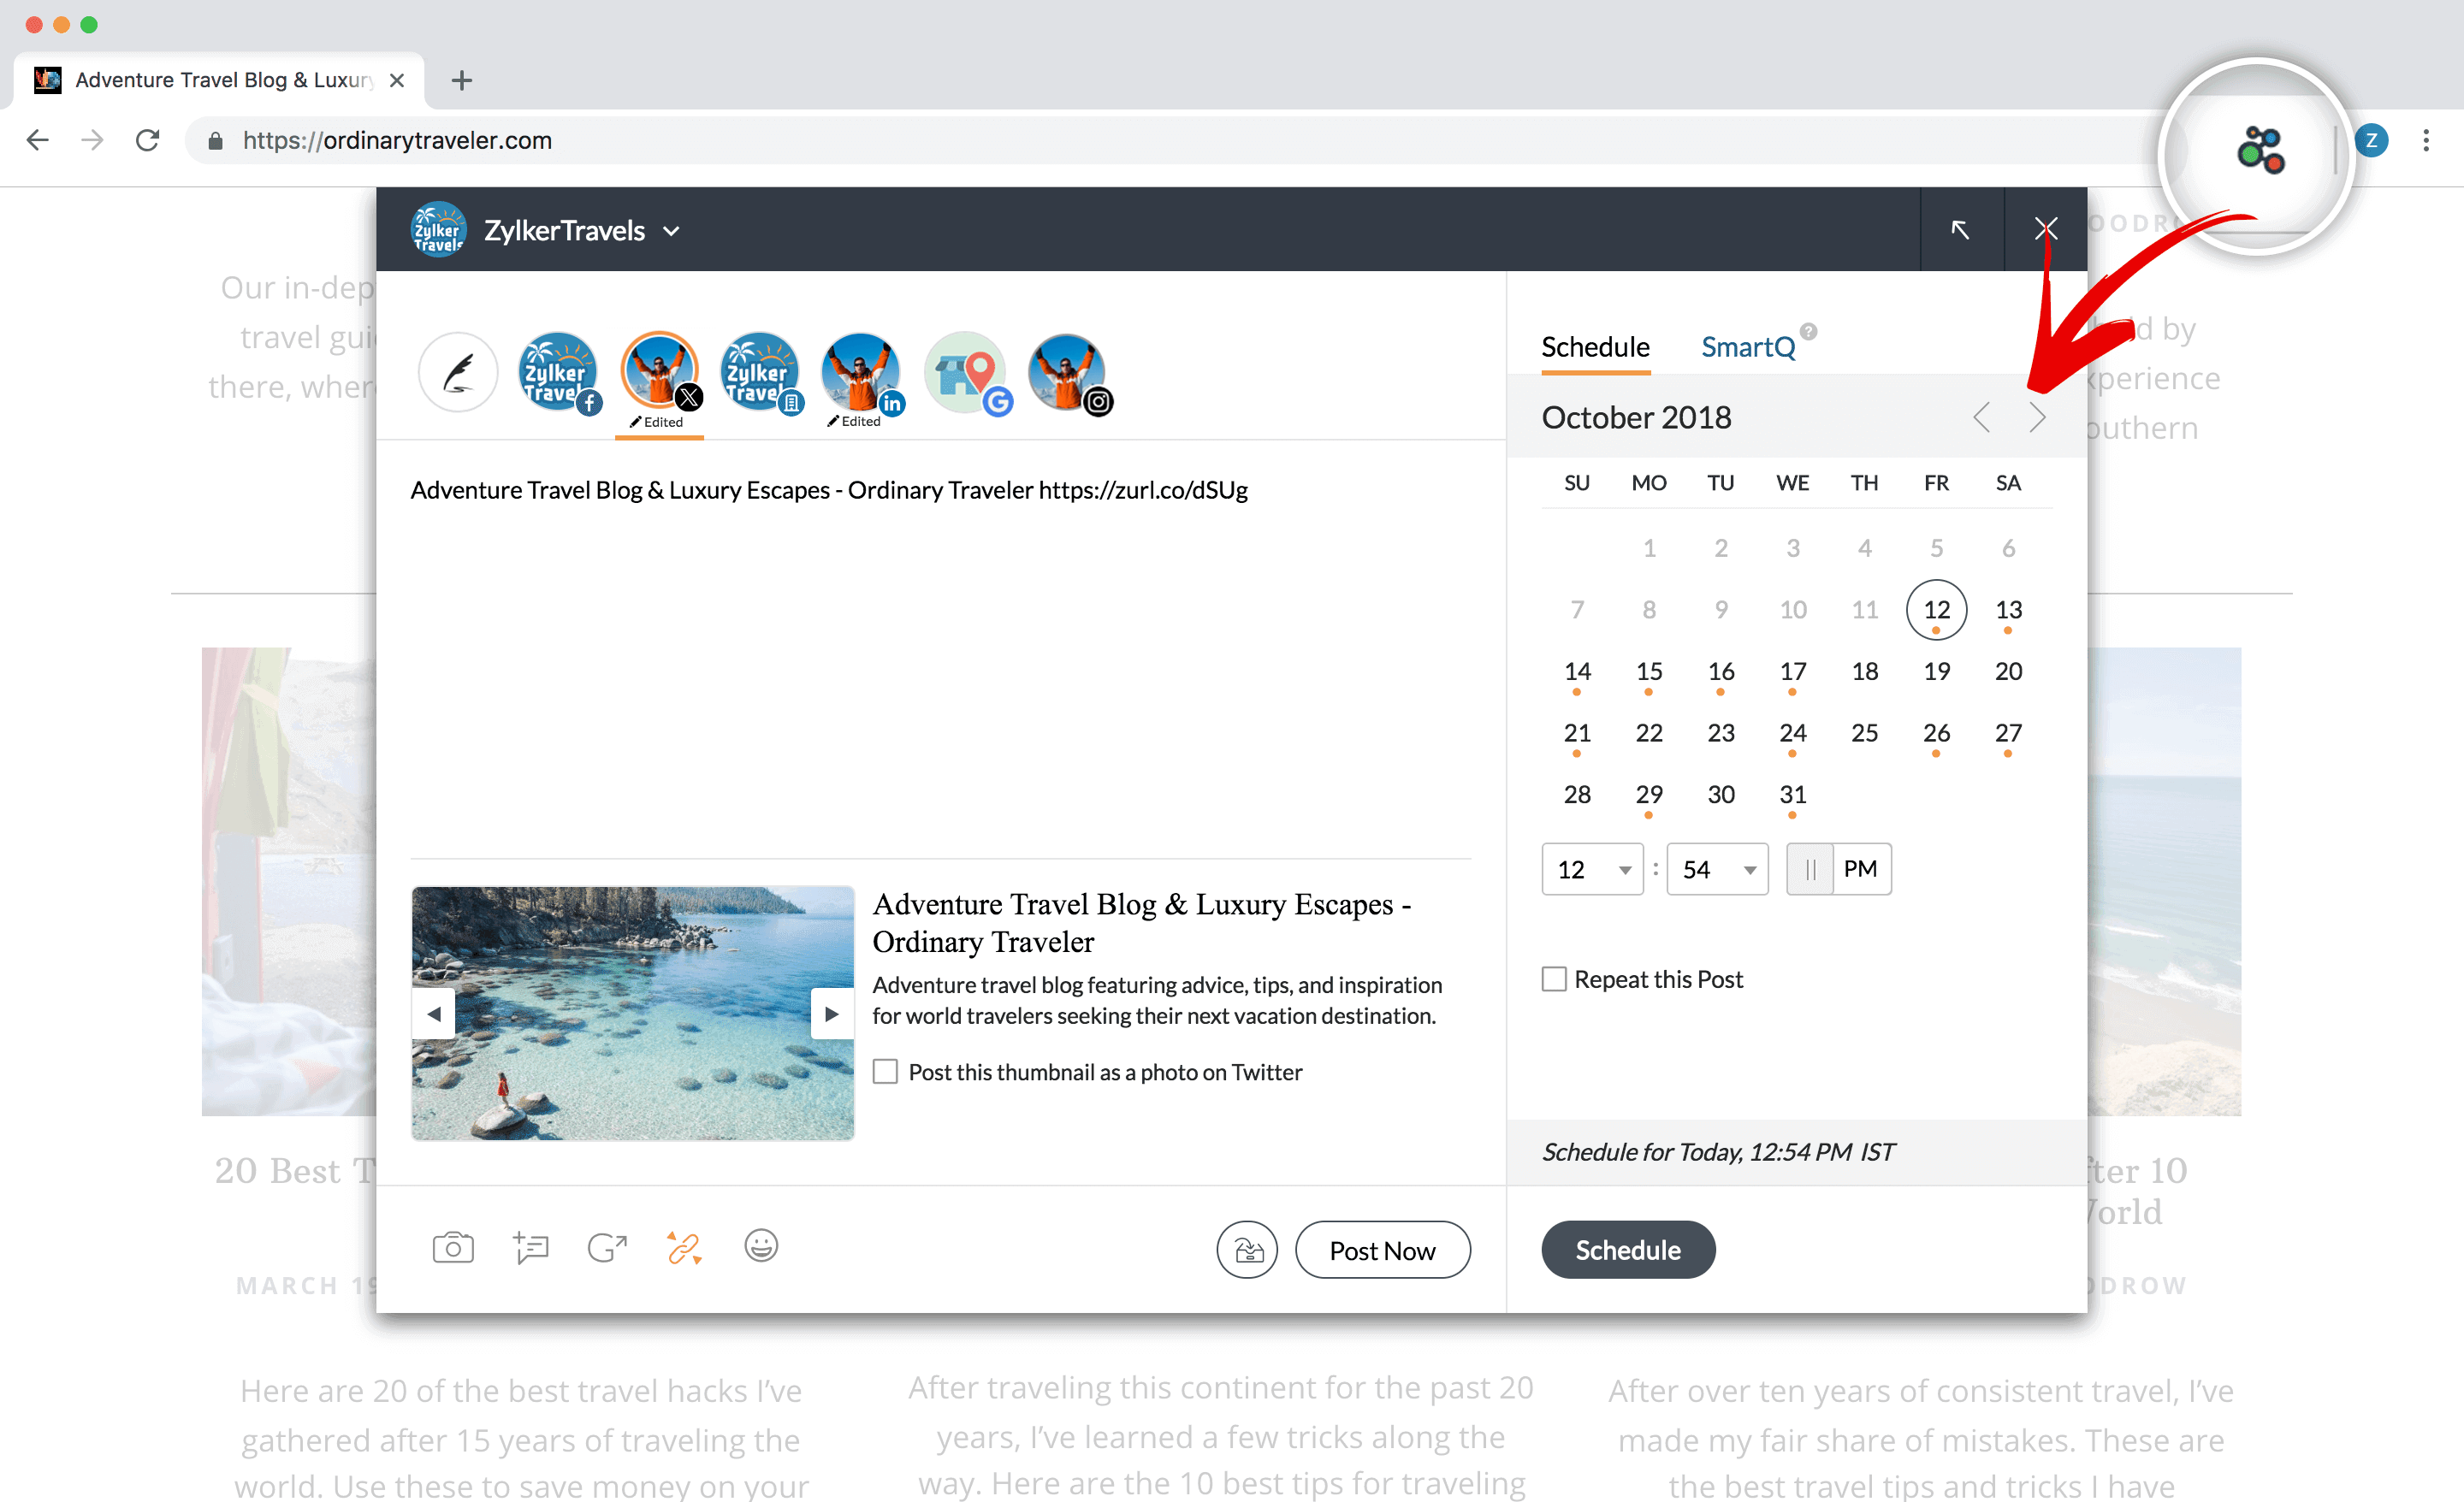The height and width of the screenshot is (1502, 2464).
Task: Select Schedule tab for calendar view
Action: [x=1595, y=346]
